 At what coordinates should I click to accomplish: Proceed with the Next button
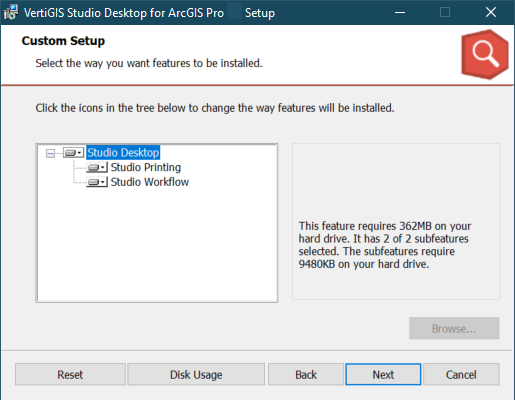point(383,374)
